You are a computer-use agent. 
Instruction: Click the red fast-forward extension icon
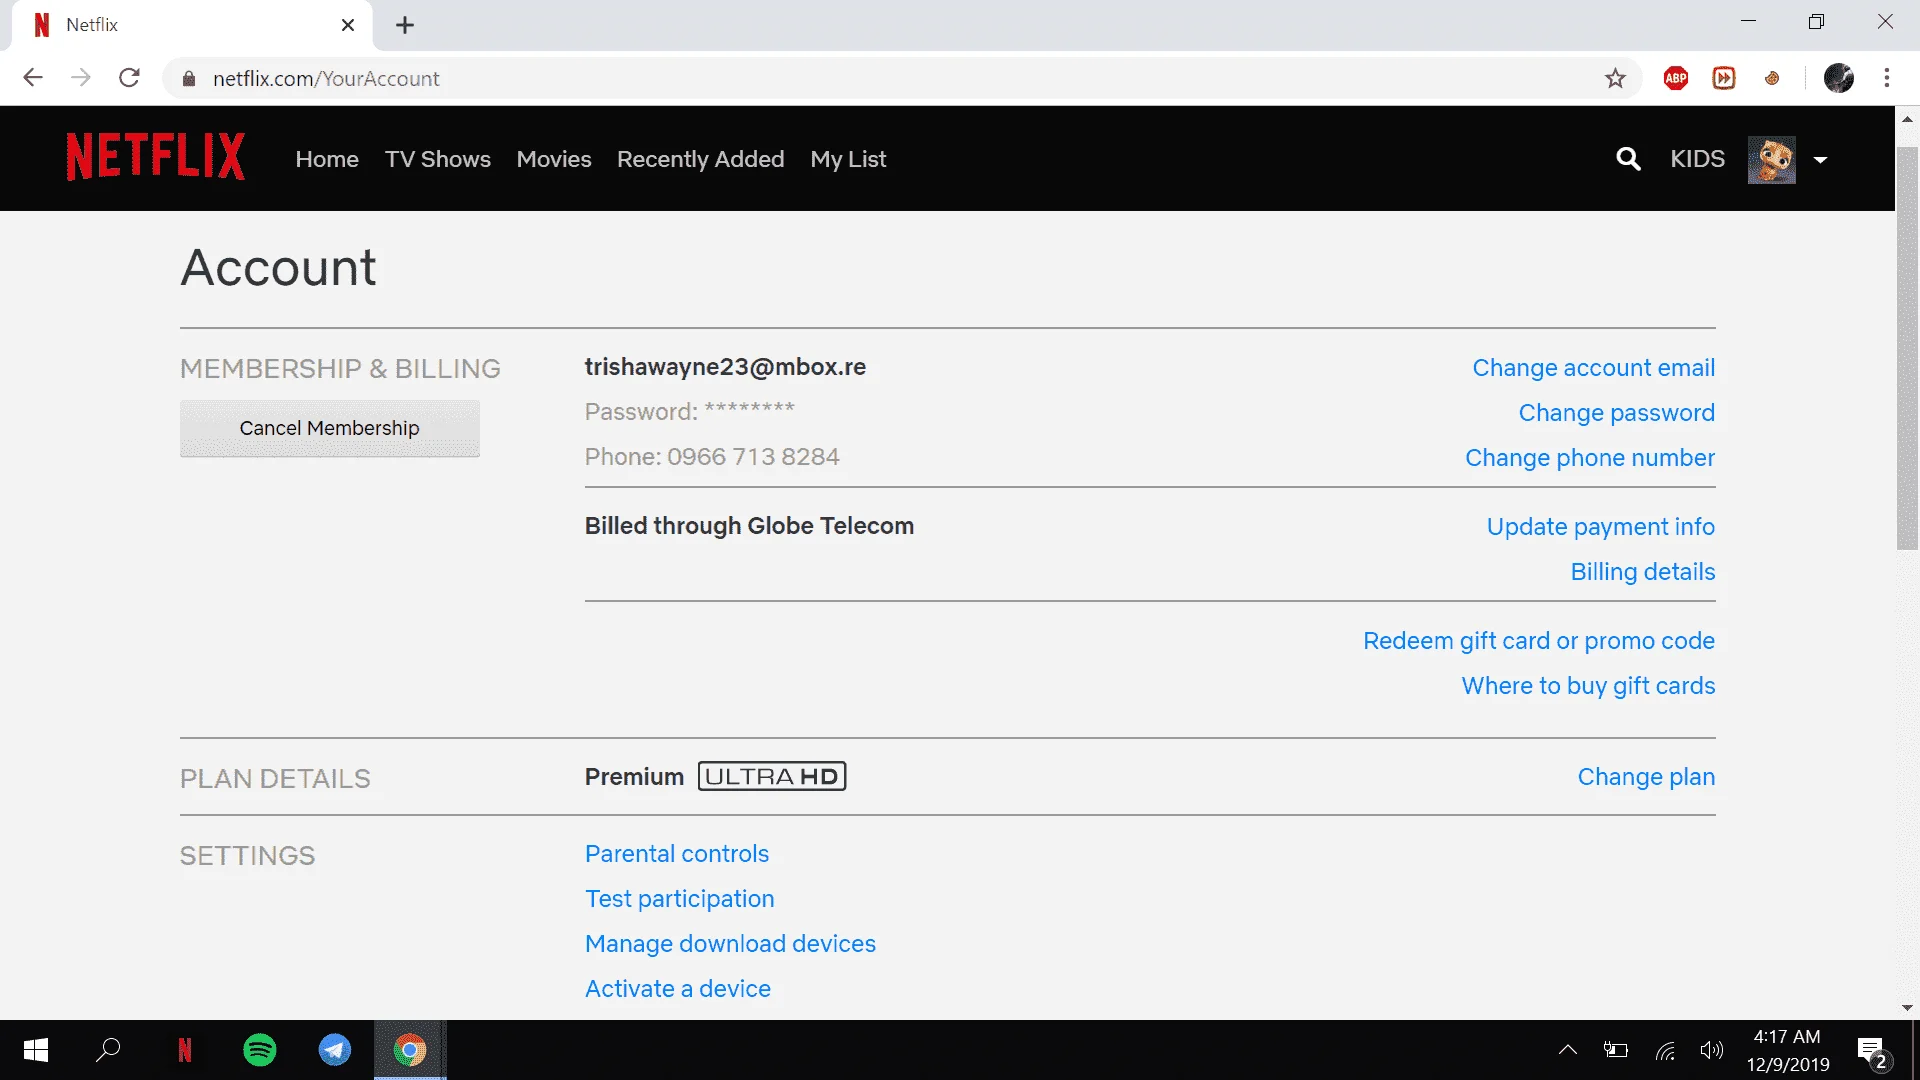(x=1724, y=78)
